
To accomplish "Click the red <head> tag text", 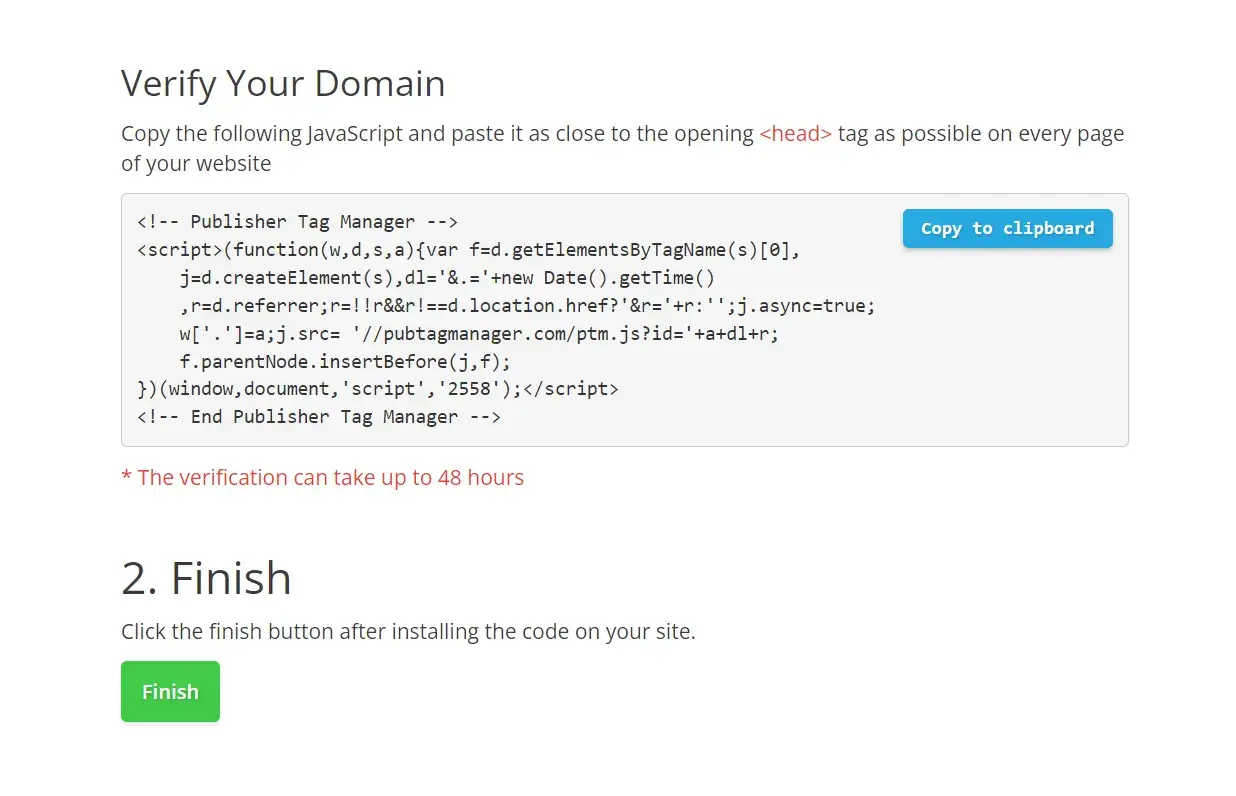I will click(795, 134).
